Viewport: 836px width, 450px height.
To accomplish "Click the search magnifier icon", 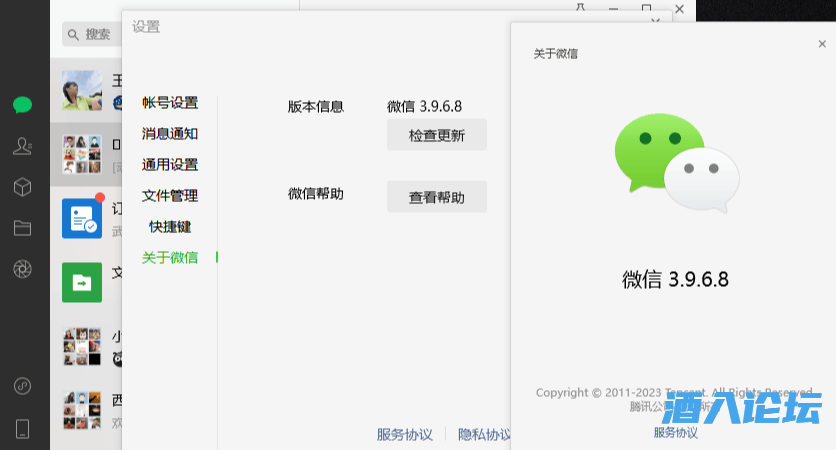I will tap(73, 35).
